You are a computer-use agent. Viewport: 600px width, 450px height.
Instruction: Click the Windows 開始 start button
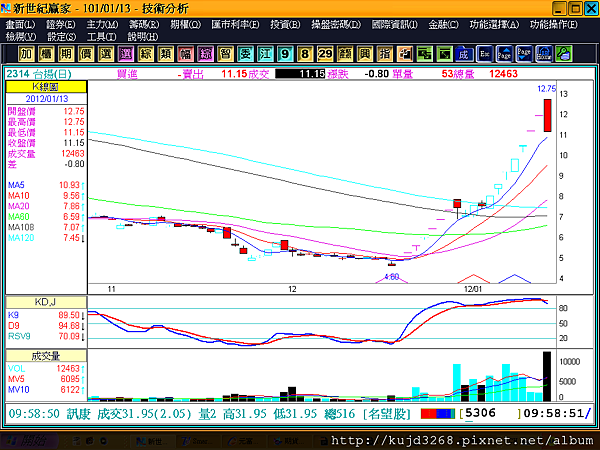(30, 442)
